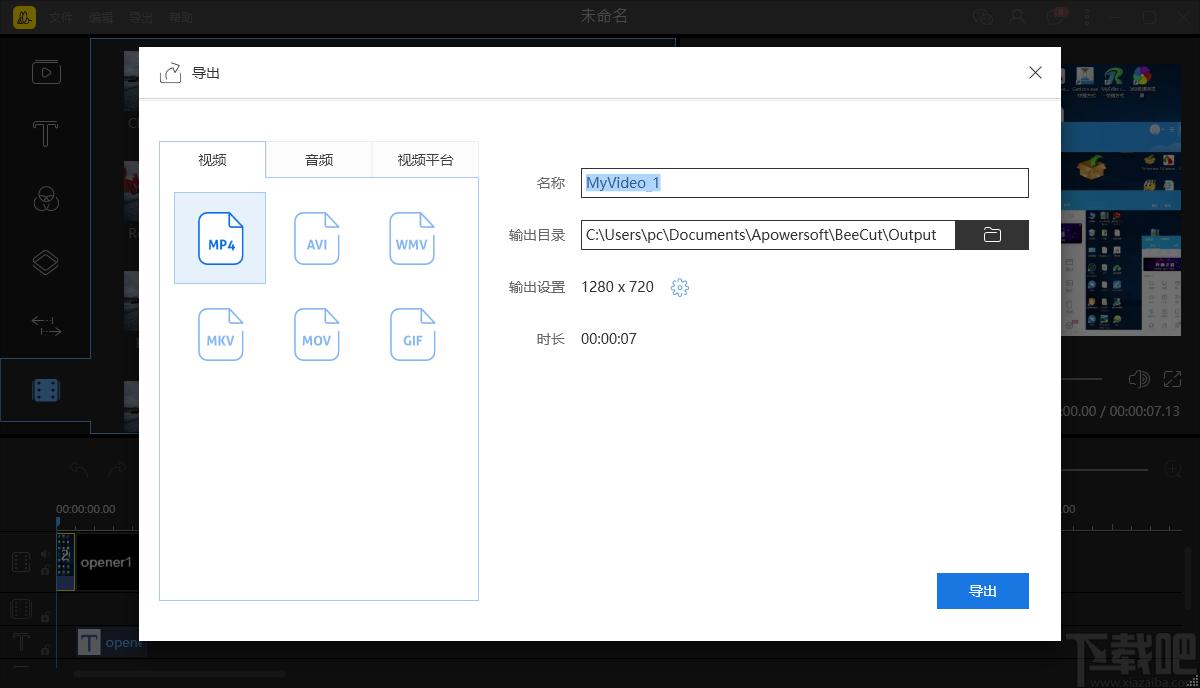This screenshot has height=688, width=1200.
Task: Open the text tool in sidebar
Action: 45,134
